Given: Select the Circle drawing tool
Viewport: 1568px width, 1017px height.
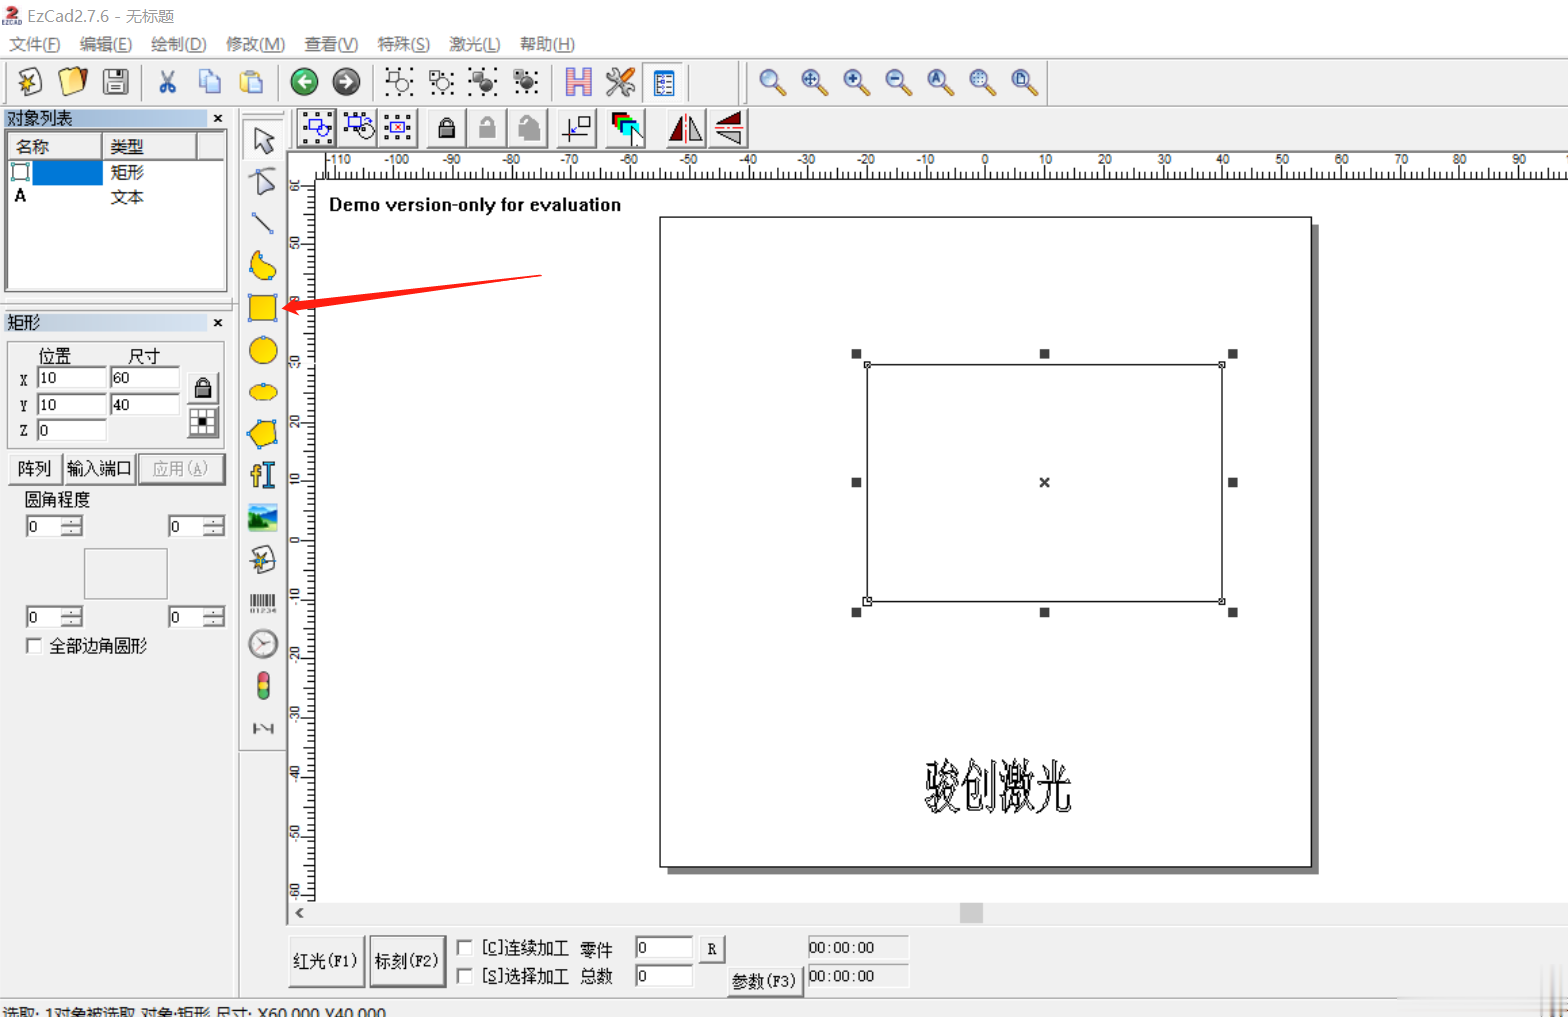Looking at the screenshot, I should (x=263, y=350).
